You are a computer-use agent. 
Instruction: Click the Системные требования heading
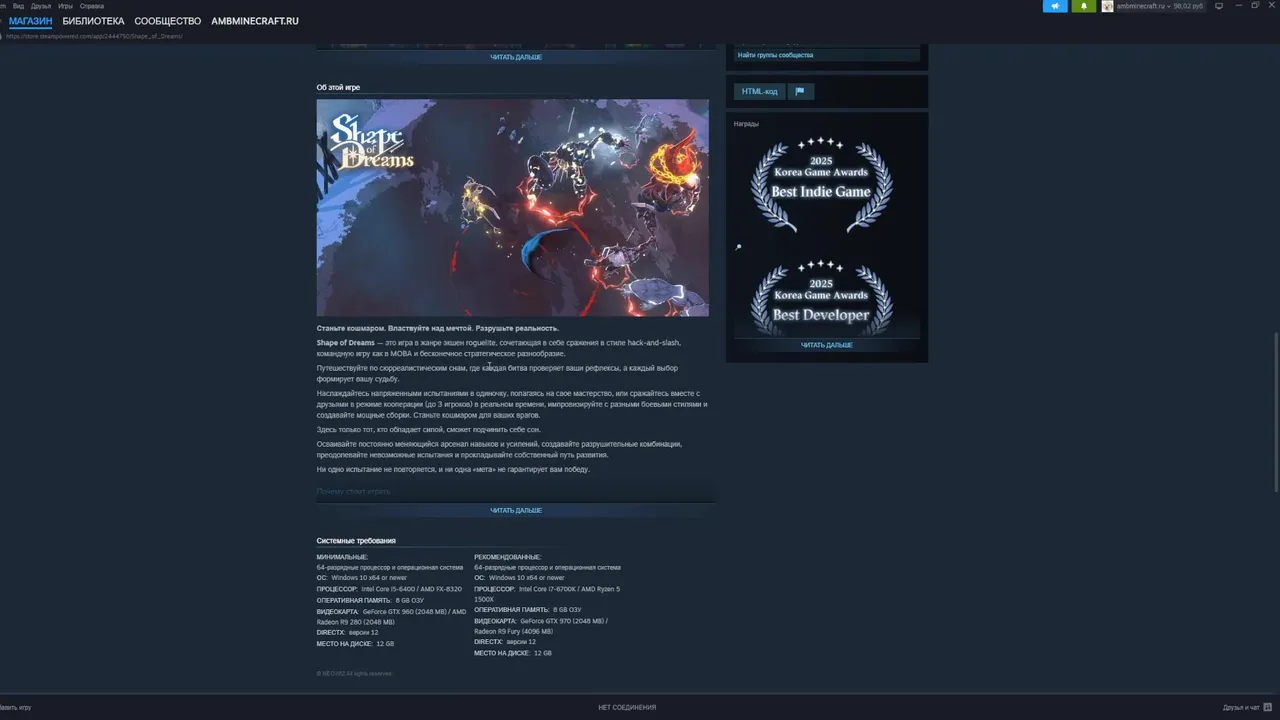(356, 541)
